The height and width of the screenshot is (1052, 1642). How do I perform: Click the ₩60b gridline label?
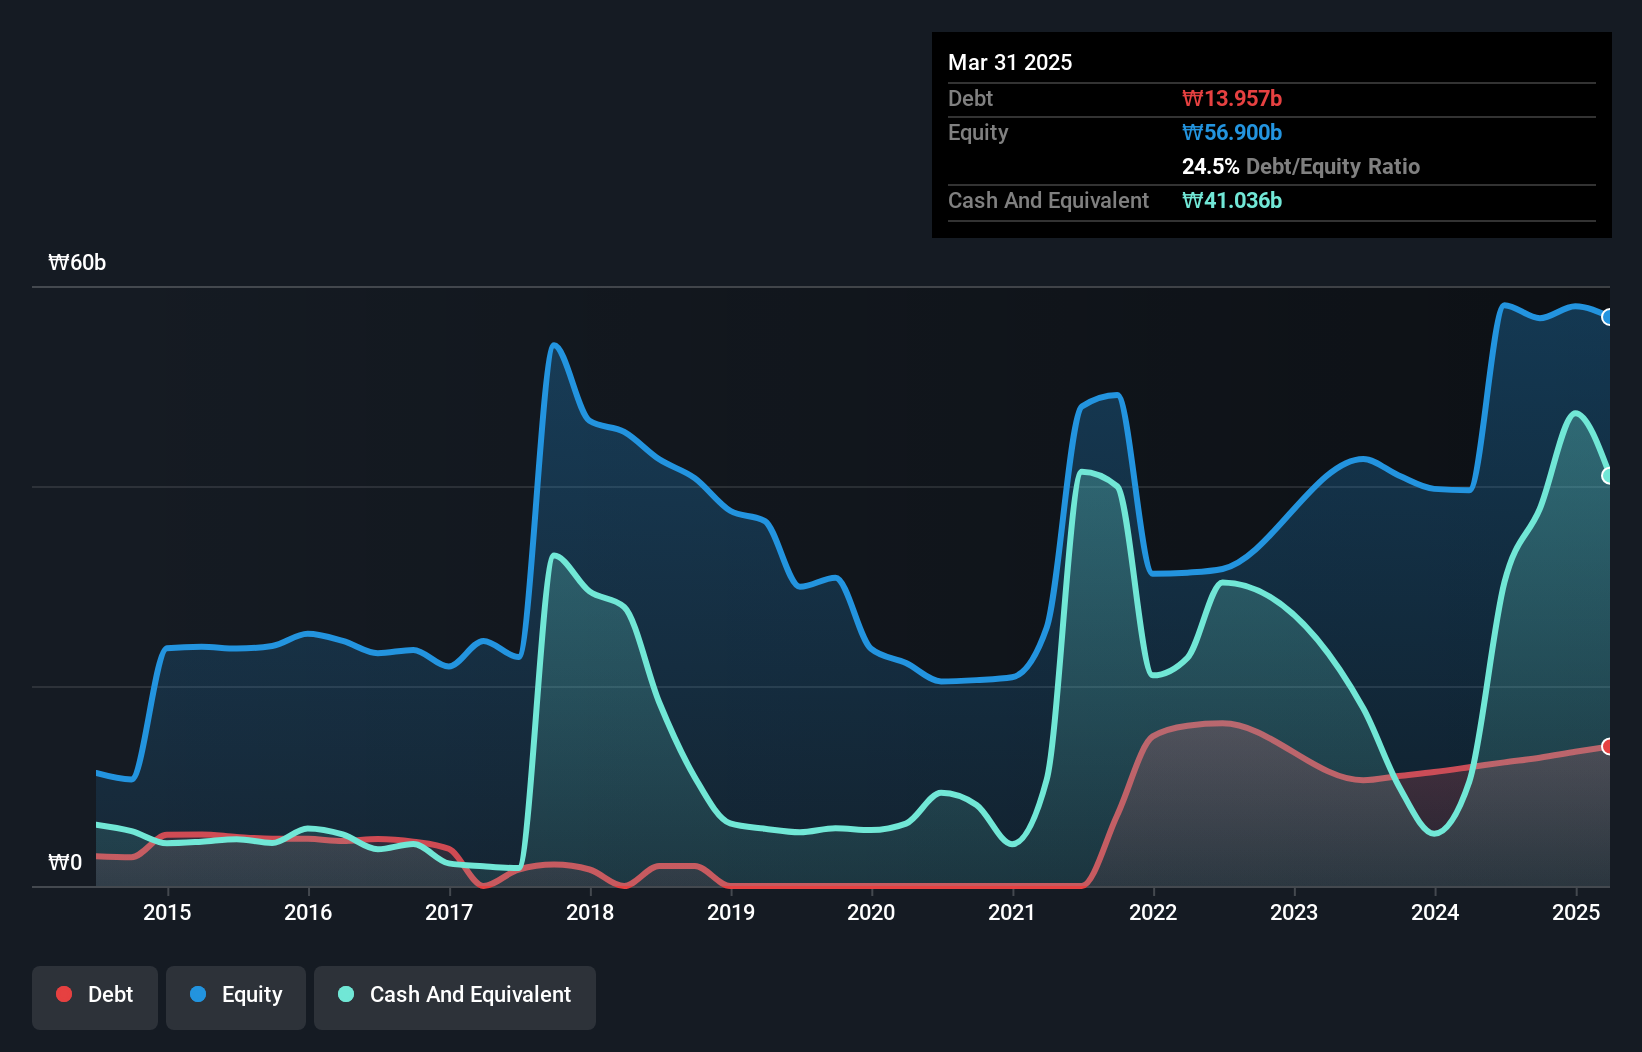click(77, 262)
